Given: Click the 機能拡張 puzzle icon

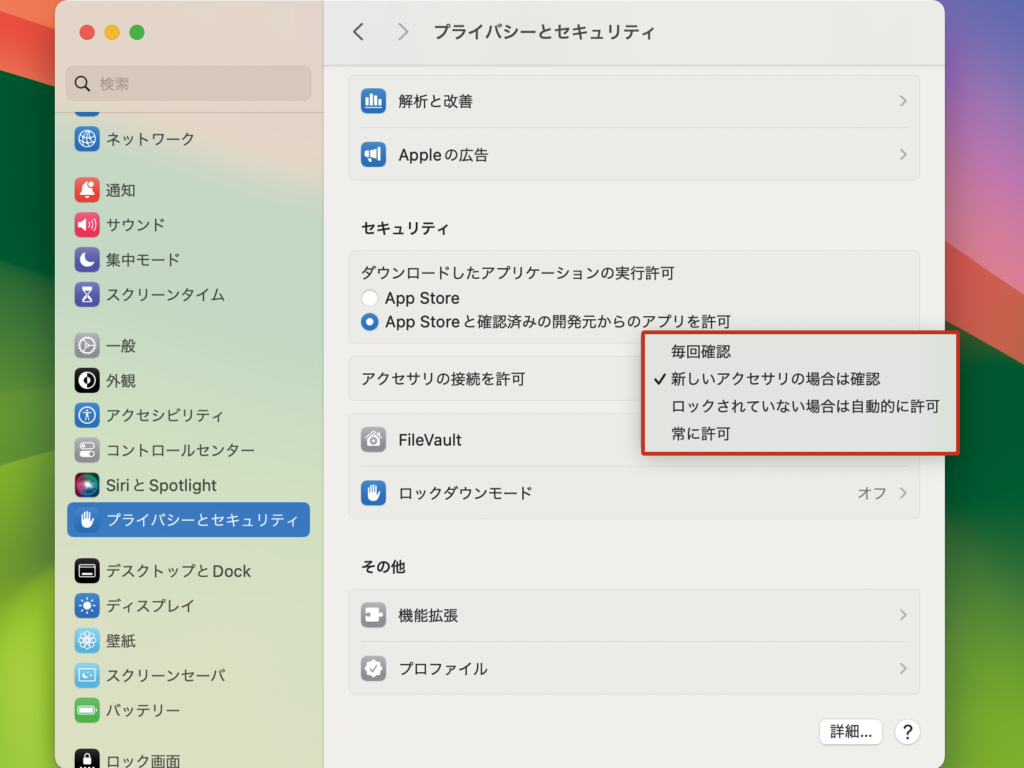Looking at the screenshot, I should coord(374,615).
